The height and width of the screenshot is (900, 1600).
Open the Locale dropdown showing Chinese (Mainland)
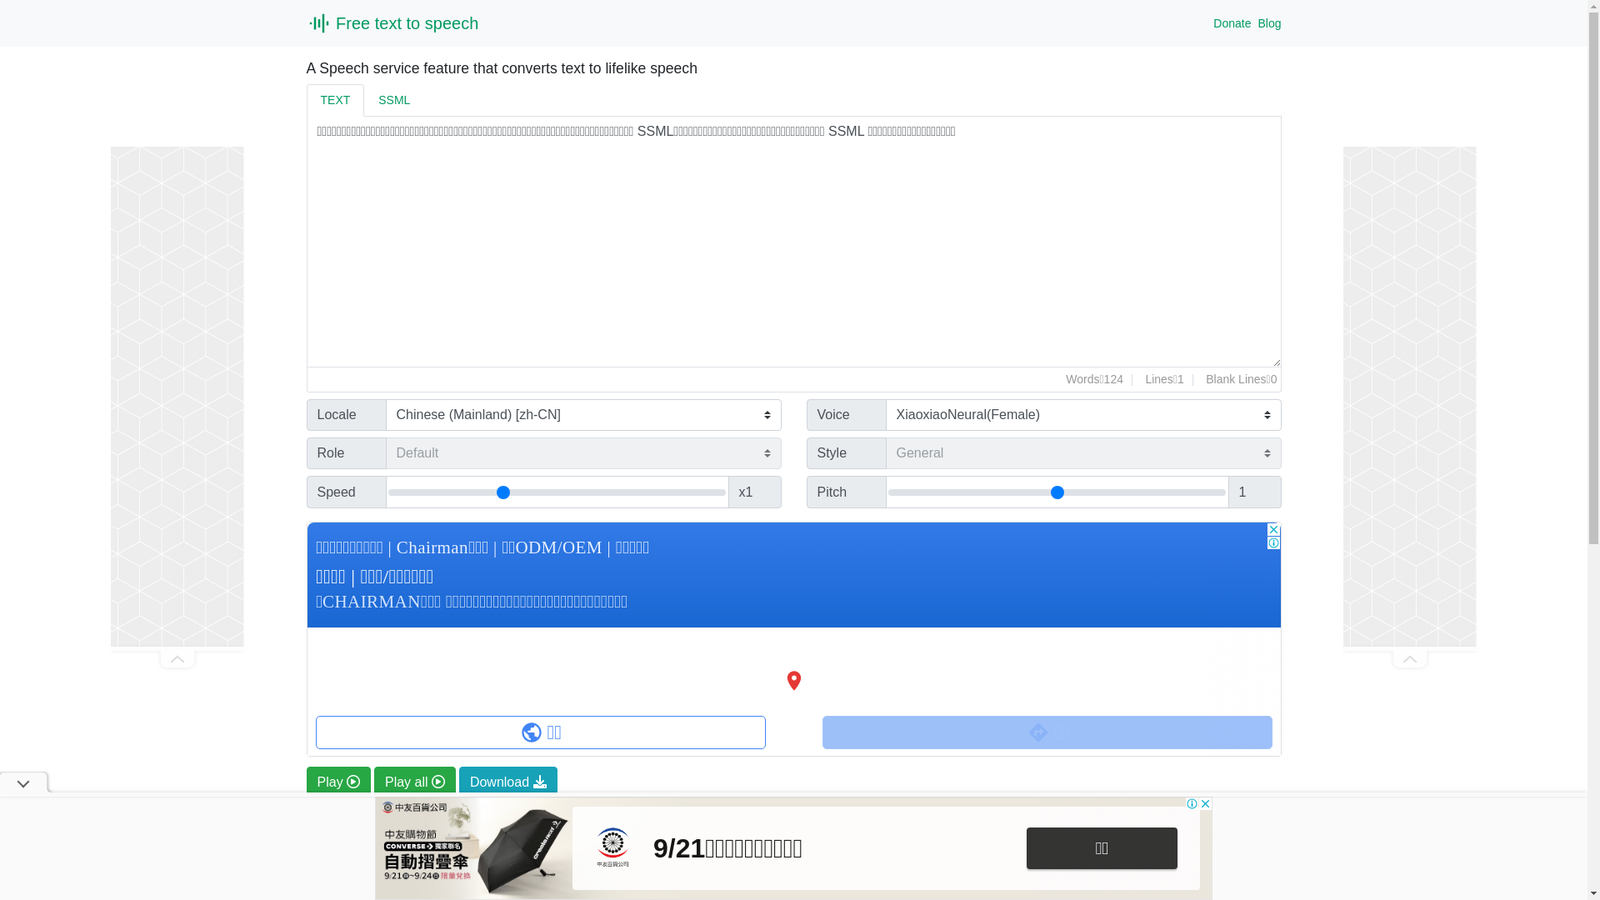tap(583, 415)
